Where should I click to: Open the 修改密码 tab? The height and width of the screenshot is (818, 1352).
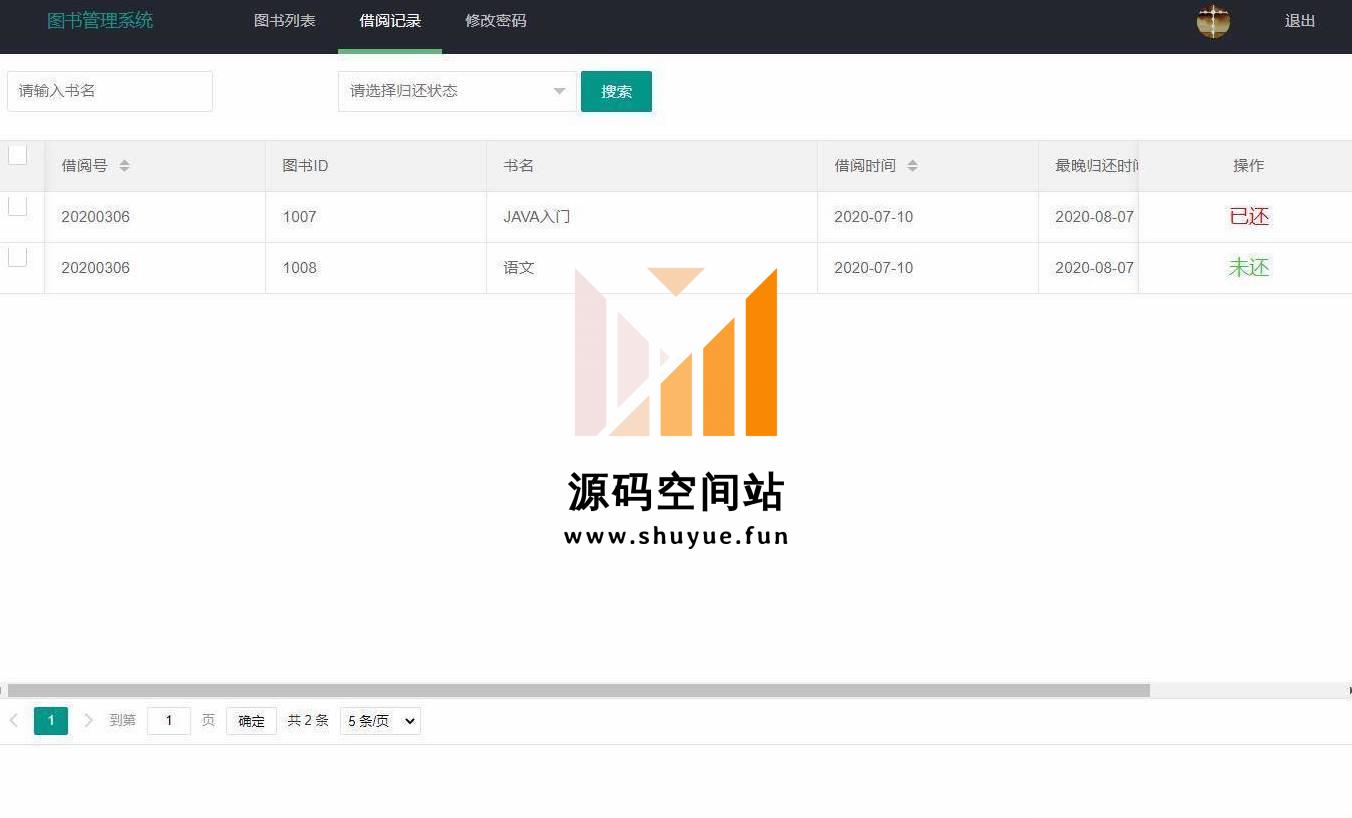click(496, 21)
